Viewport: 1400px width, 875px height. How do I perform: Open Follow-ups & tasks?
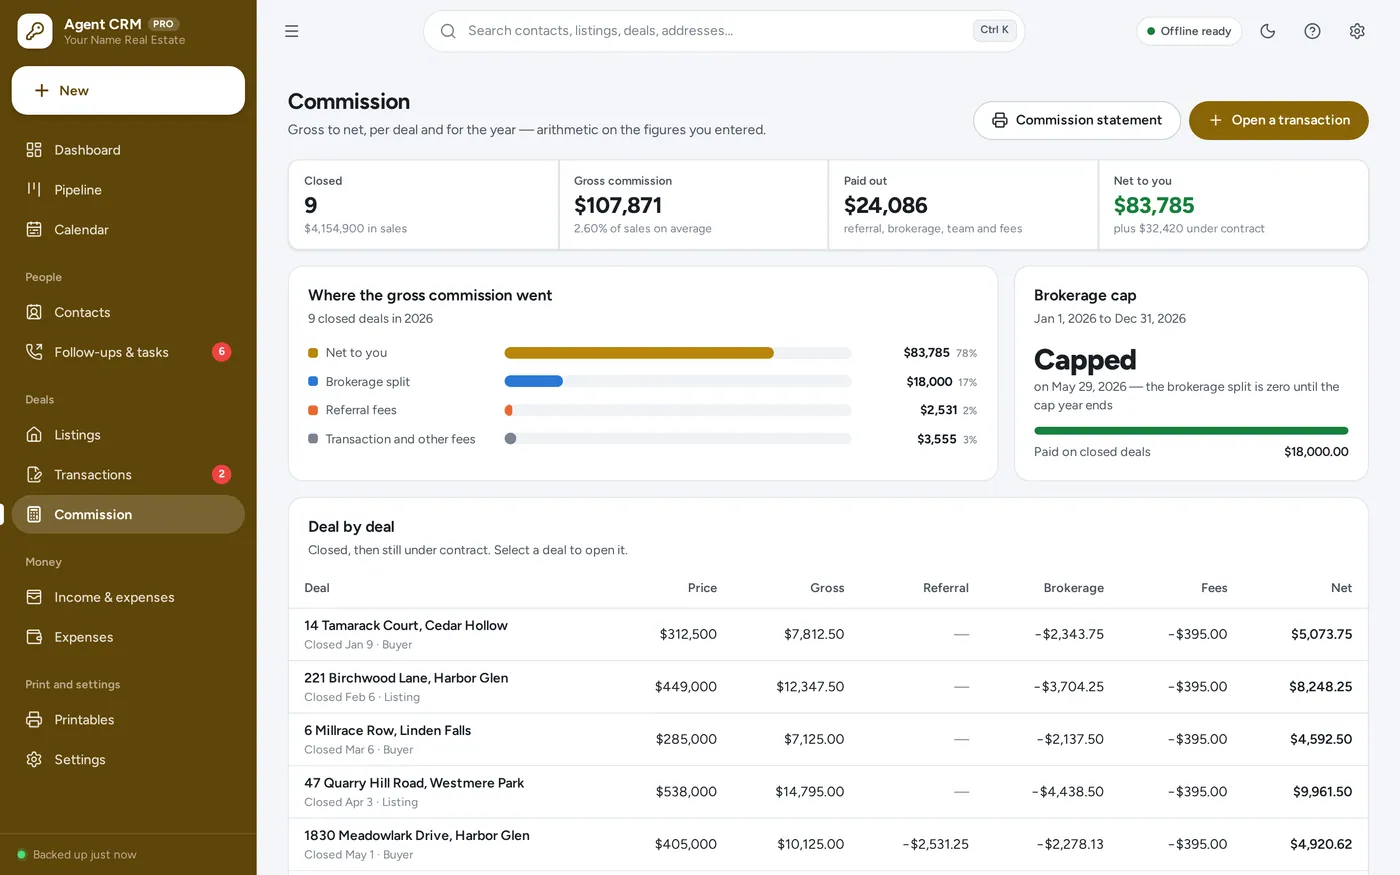128,352
